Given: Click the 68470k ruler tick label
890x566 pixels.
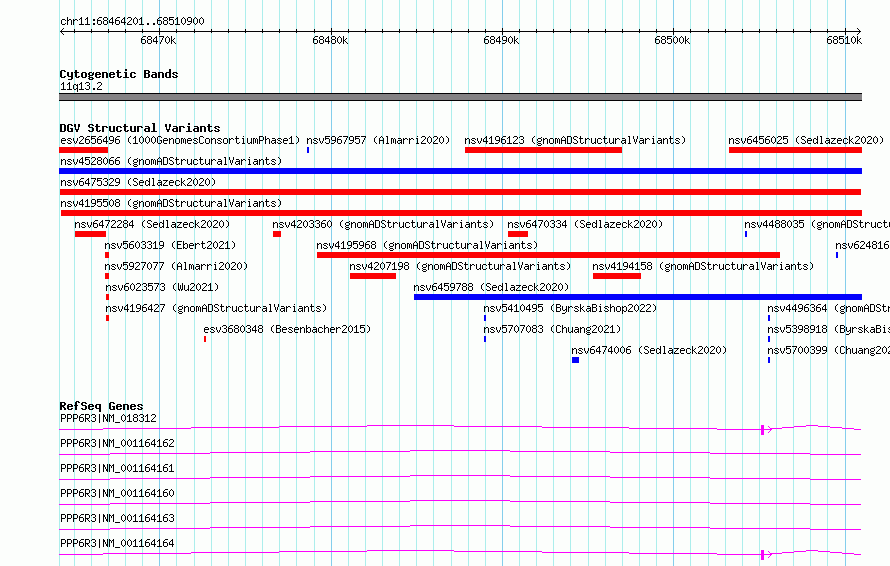Looking at the screenshot, I should click(x=158, y=40).
